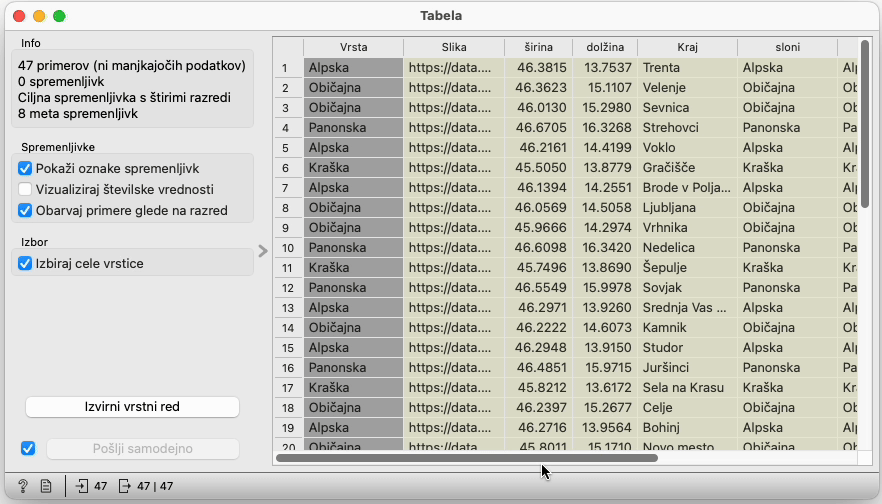Toggle 'Obarvaj primere glede na razred' checkbox
Screen dimensions: 882x504
point(26,210)
